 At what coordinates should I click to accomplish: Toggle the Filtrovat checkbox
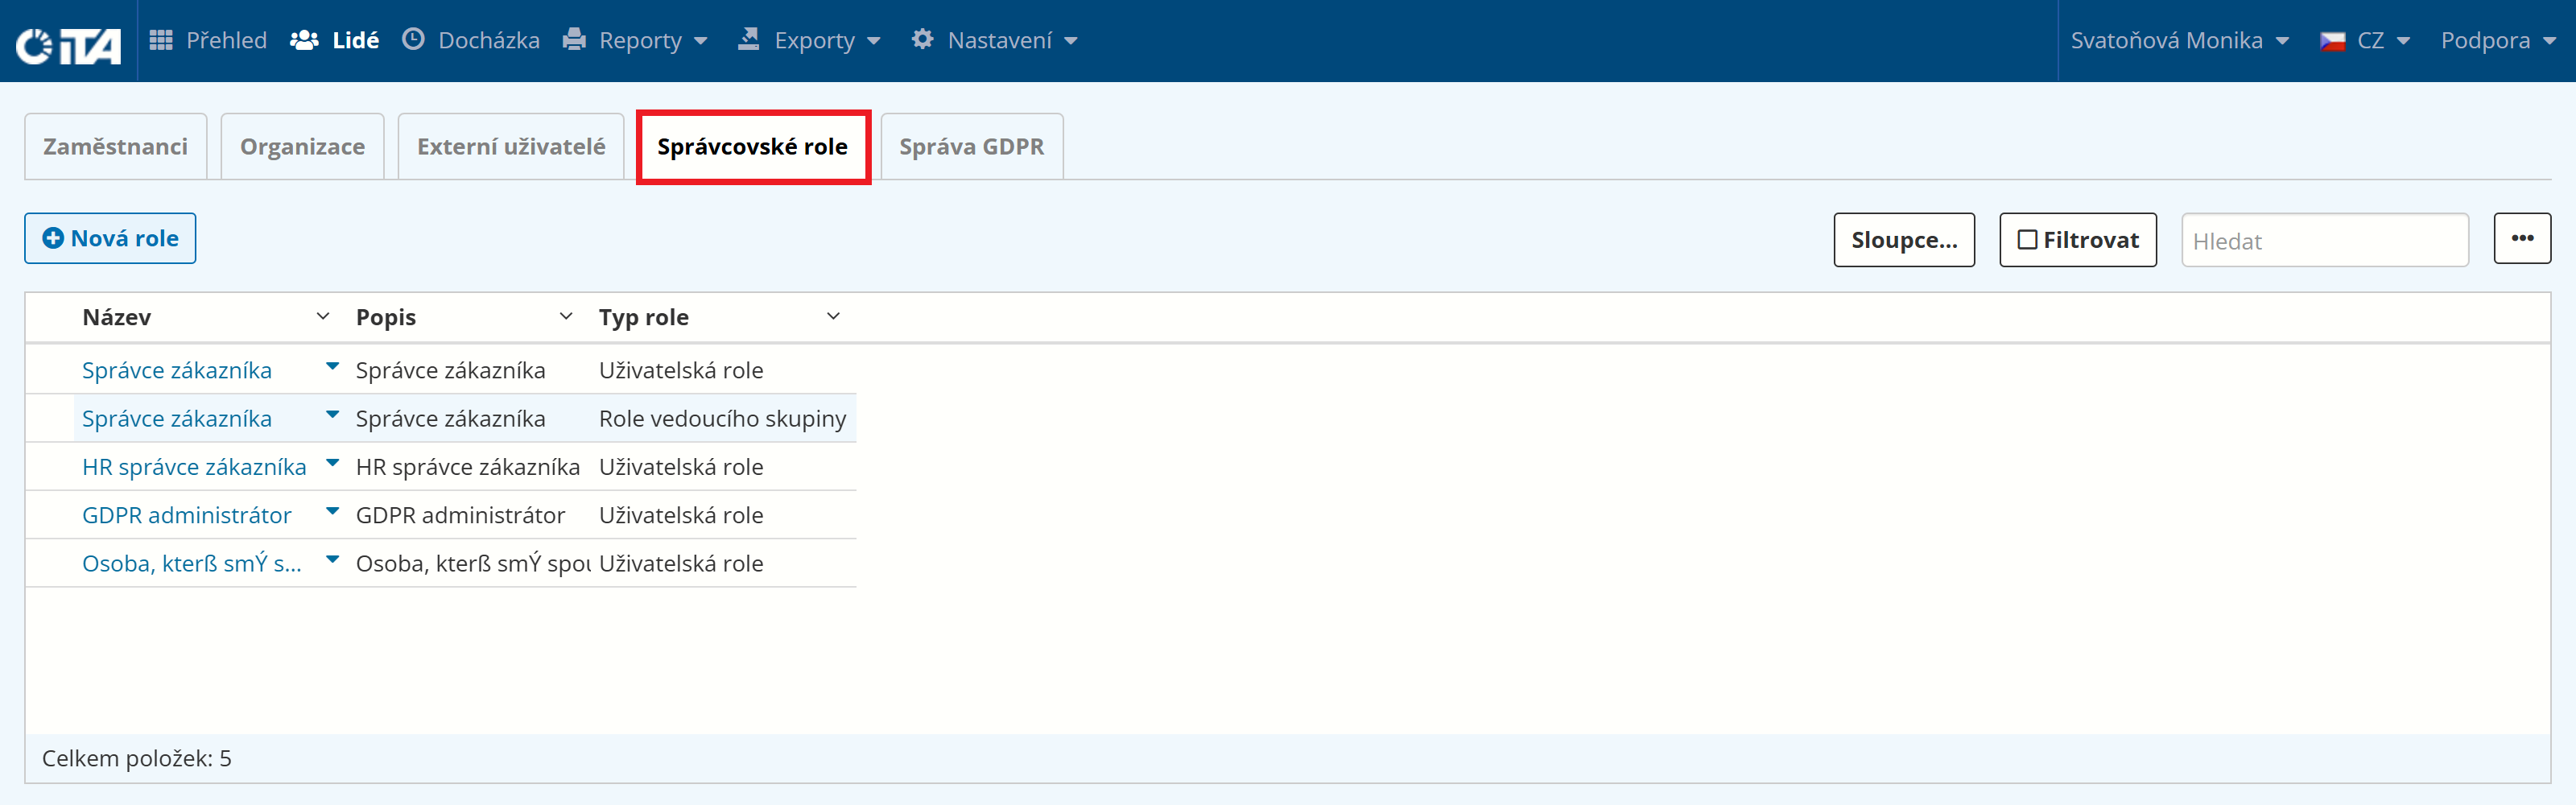[x=2027, y=240]
